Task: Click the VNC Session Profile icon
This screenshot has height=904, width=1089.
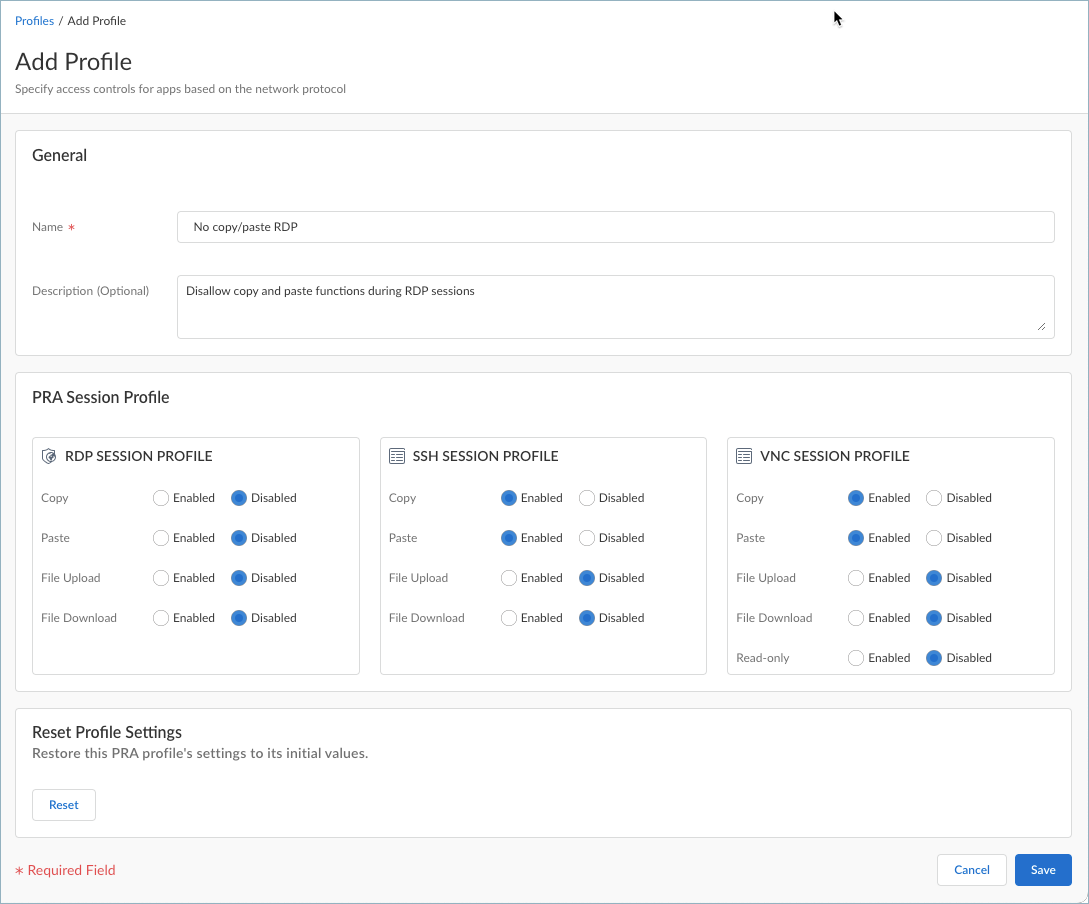Action: pos(743,455)
